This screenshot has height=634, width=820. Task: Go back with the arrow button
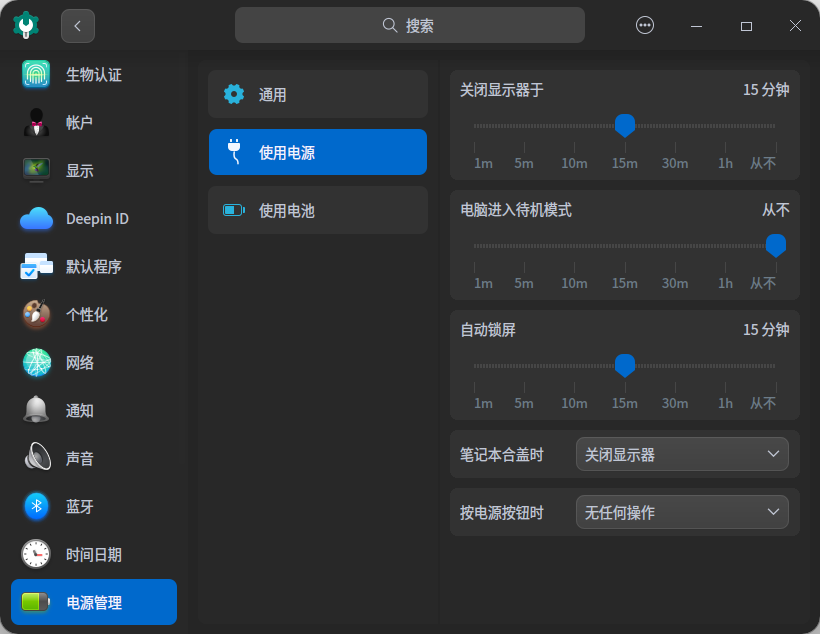(78, 26)
